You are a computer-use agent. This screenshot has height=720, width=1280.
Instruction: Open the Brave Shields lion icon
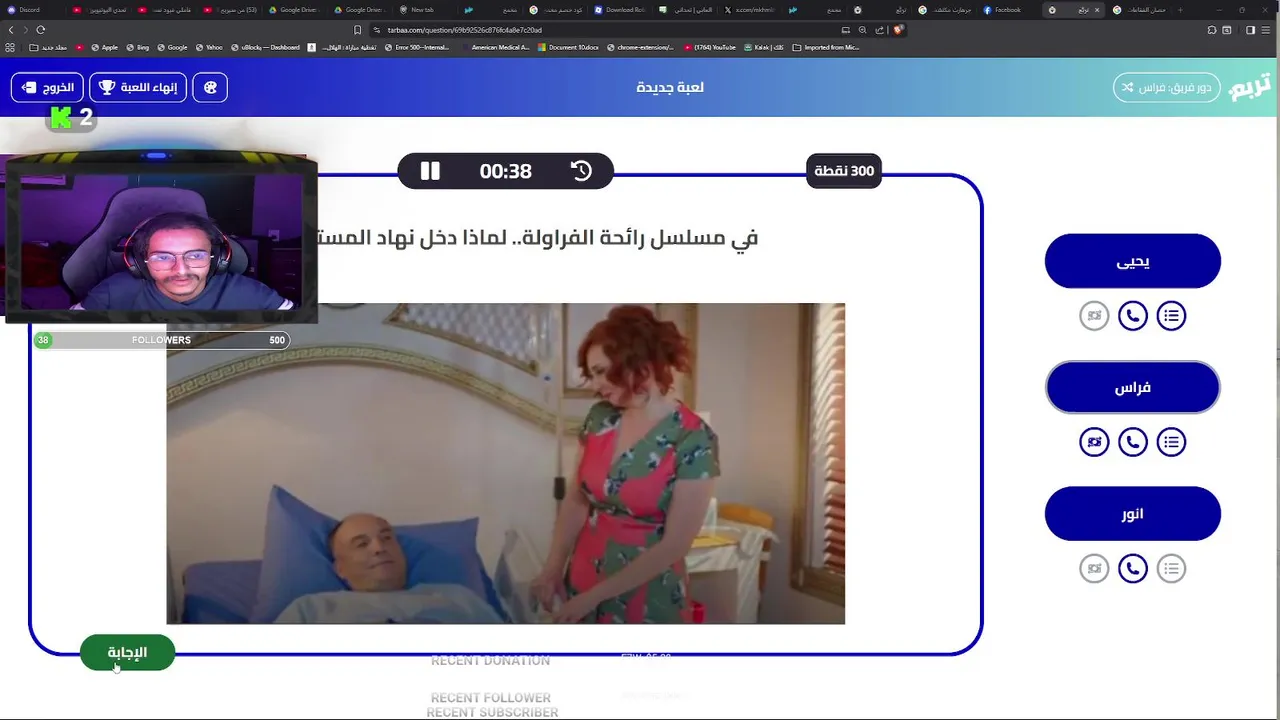tap(897, 30)
